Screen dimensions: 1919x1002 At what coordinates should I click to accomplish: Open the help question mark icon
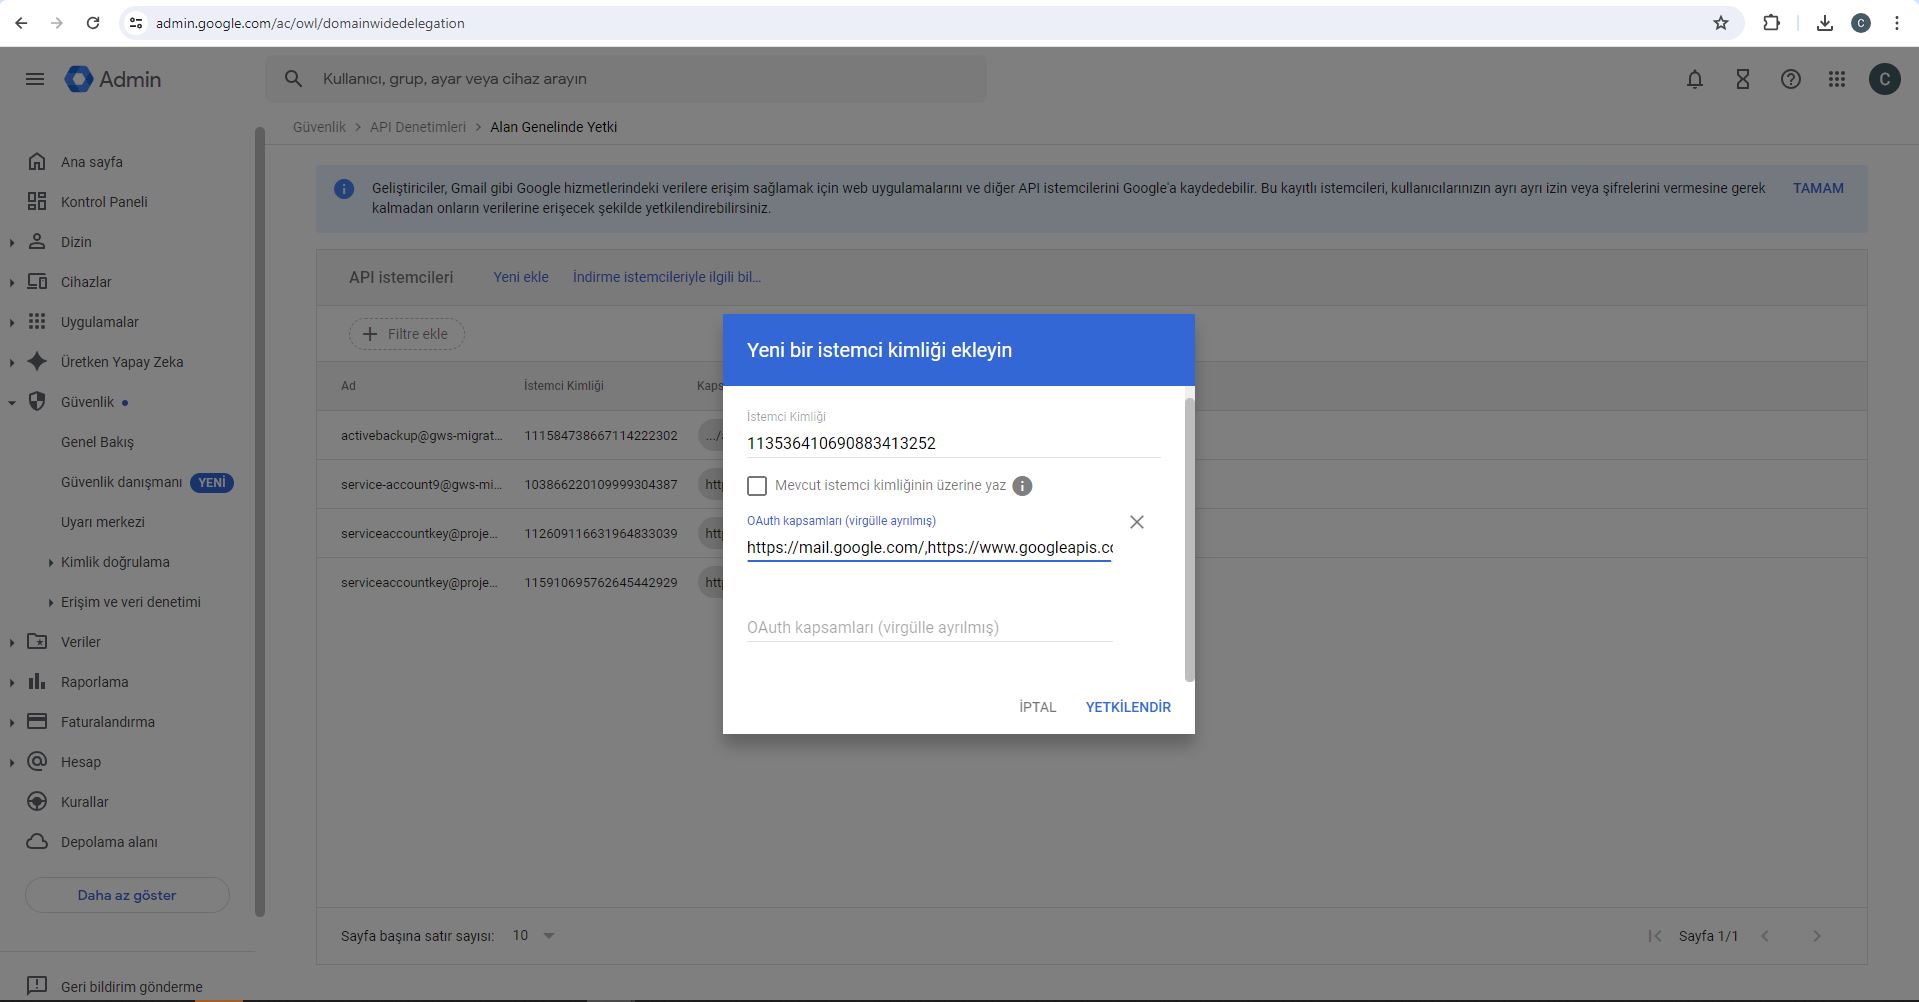click(x=1790, y=79)
